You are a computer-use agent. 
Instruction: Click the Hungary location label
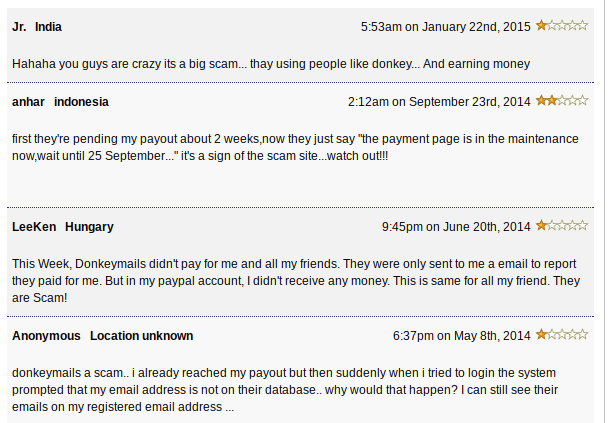tap(89, 227)
